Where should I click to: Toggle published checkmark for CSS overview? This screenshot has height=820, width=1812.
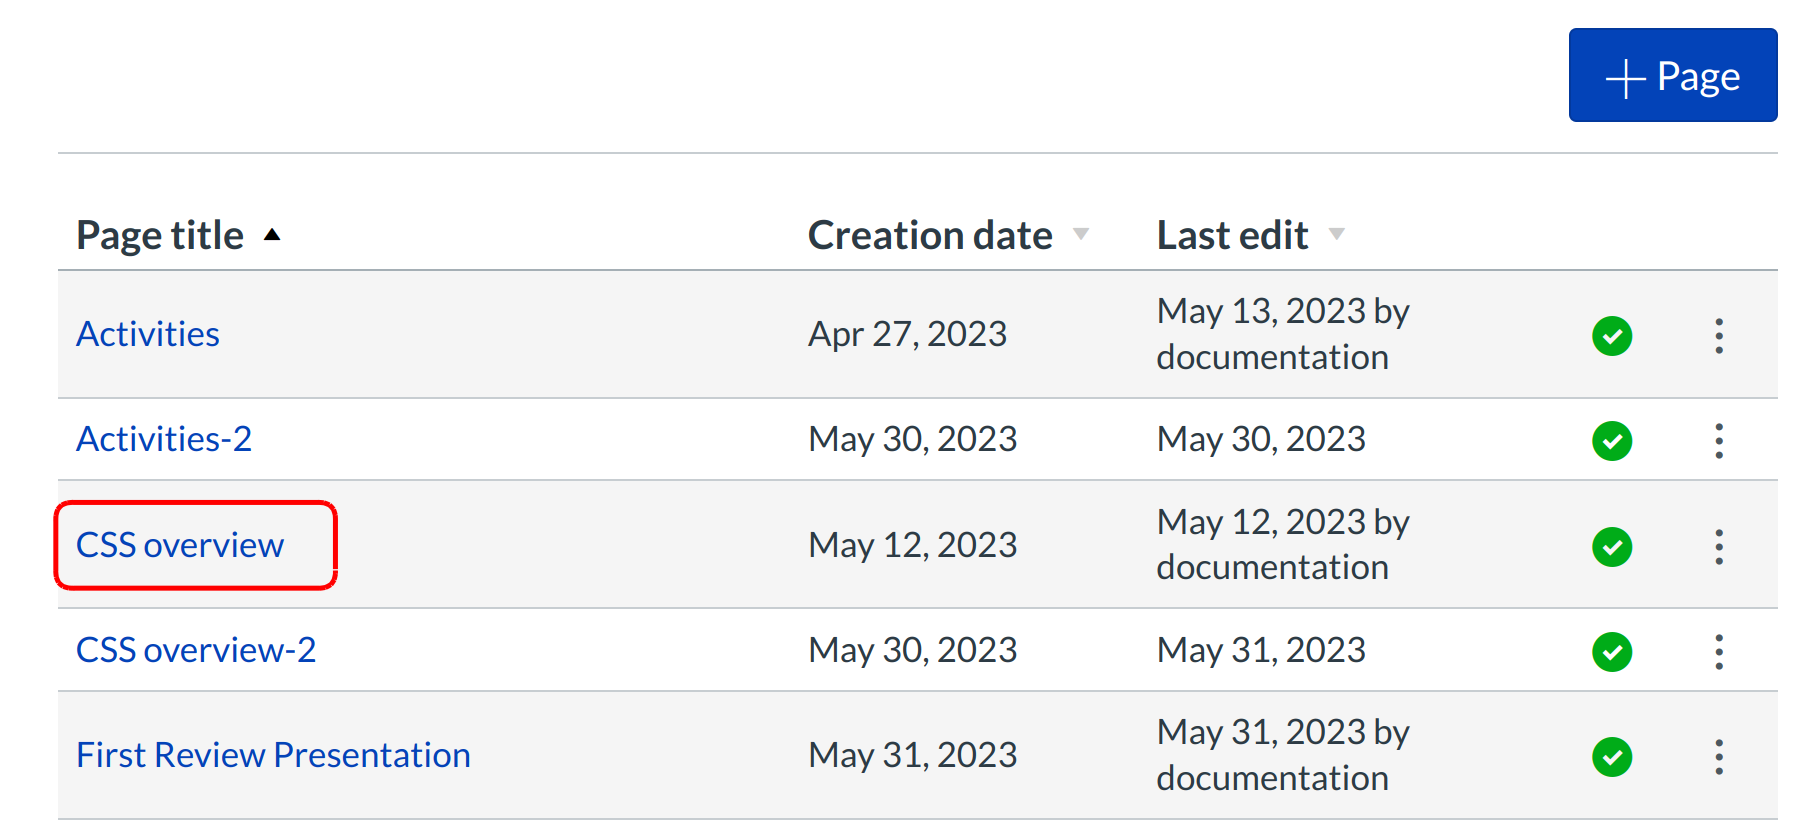point(1611,547)
